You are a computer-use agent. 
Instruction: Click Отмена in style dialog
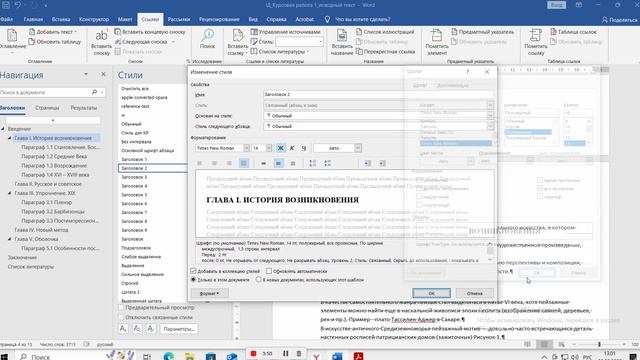click(474, 293)
